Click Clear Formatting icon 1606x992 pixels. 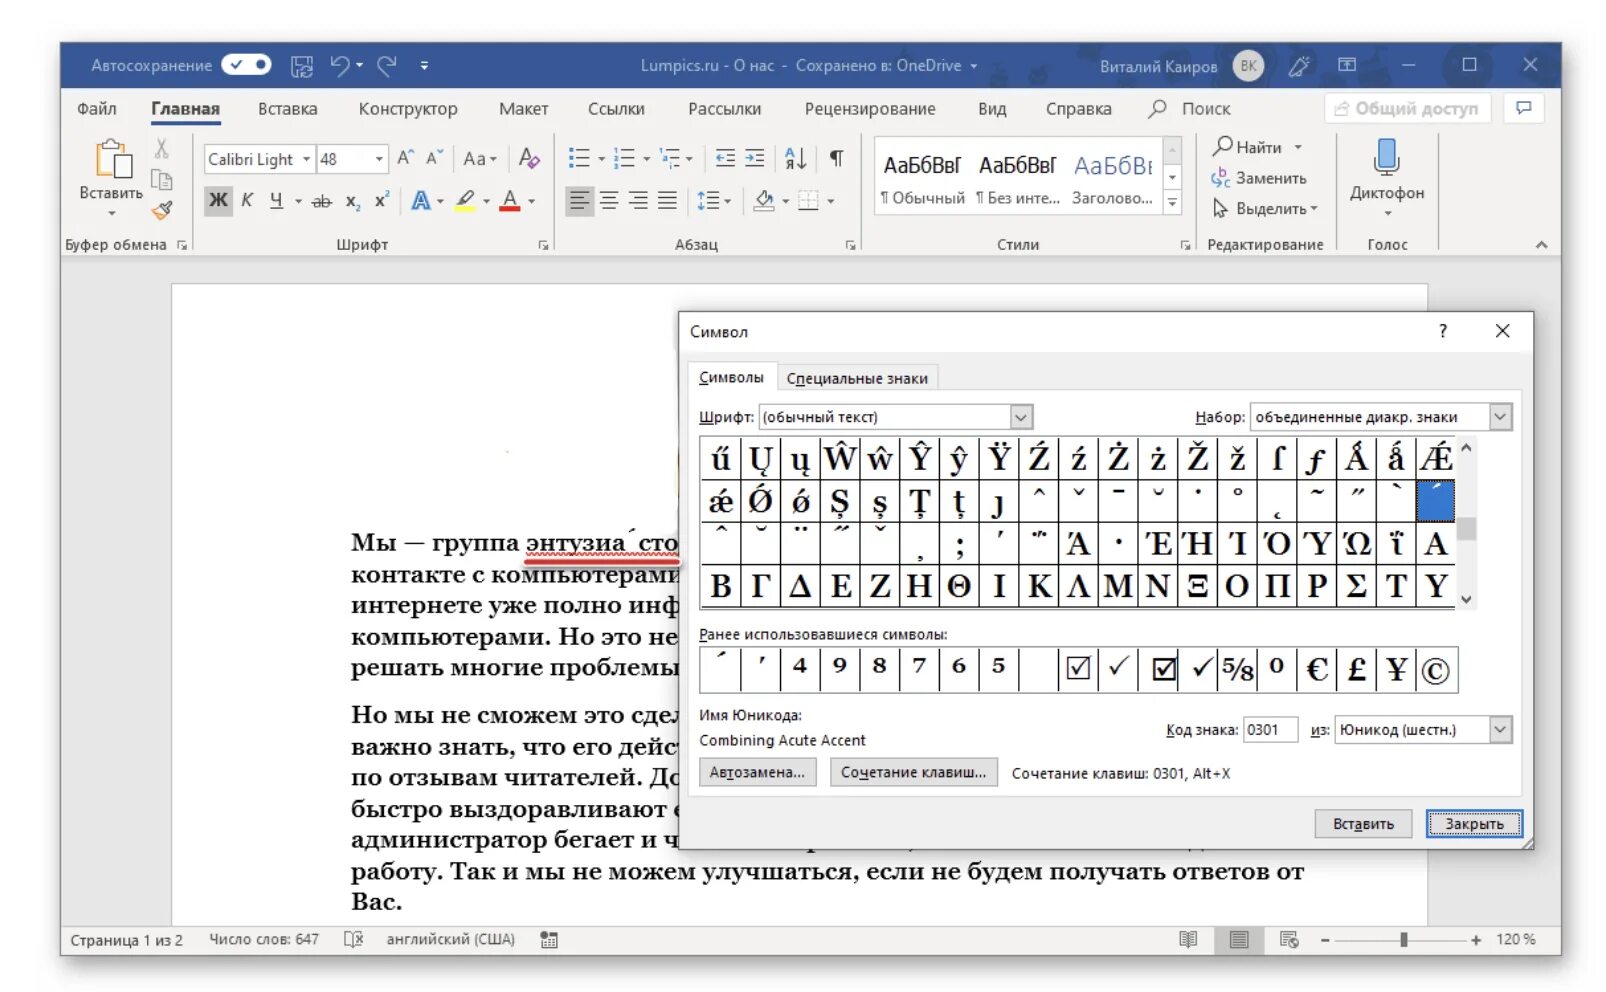coord(529,158)
